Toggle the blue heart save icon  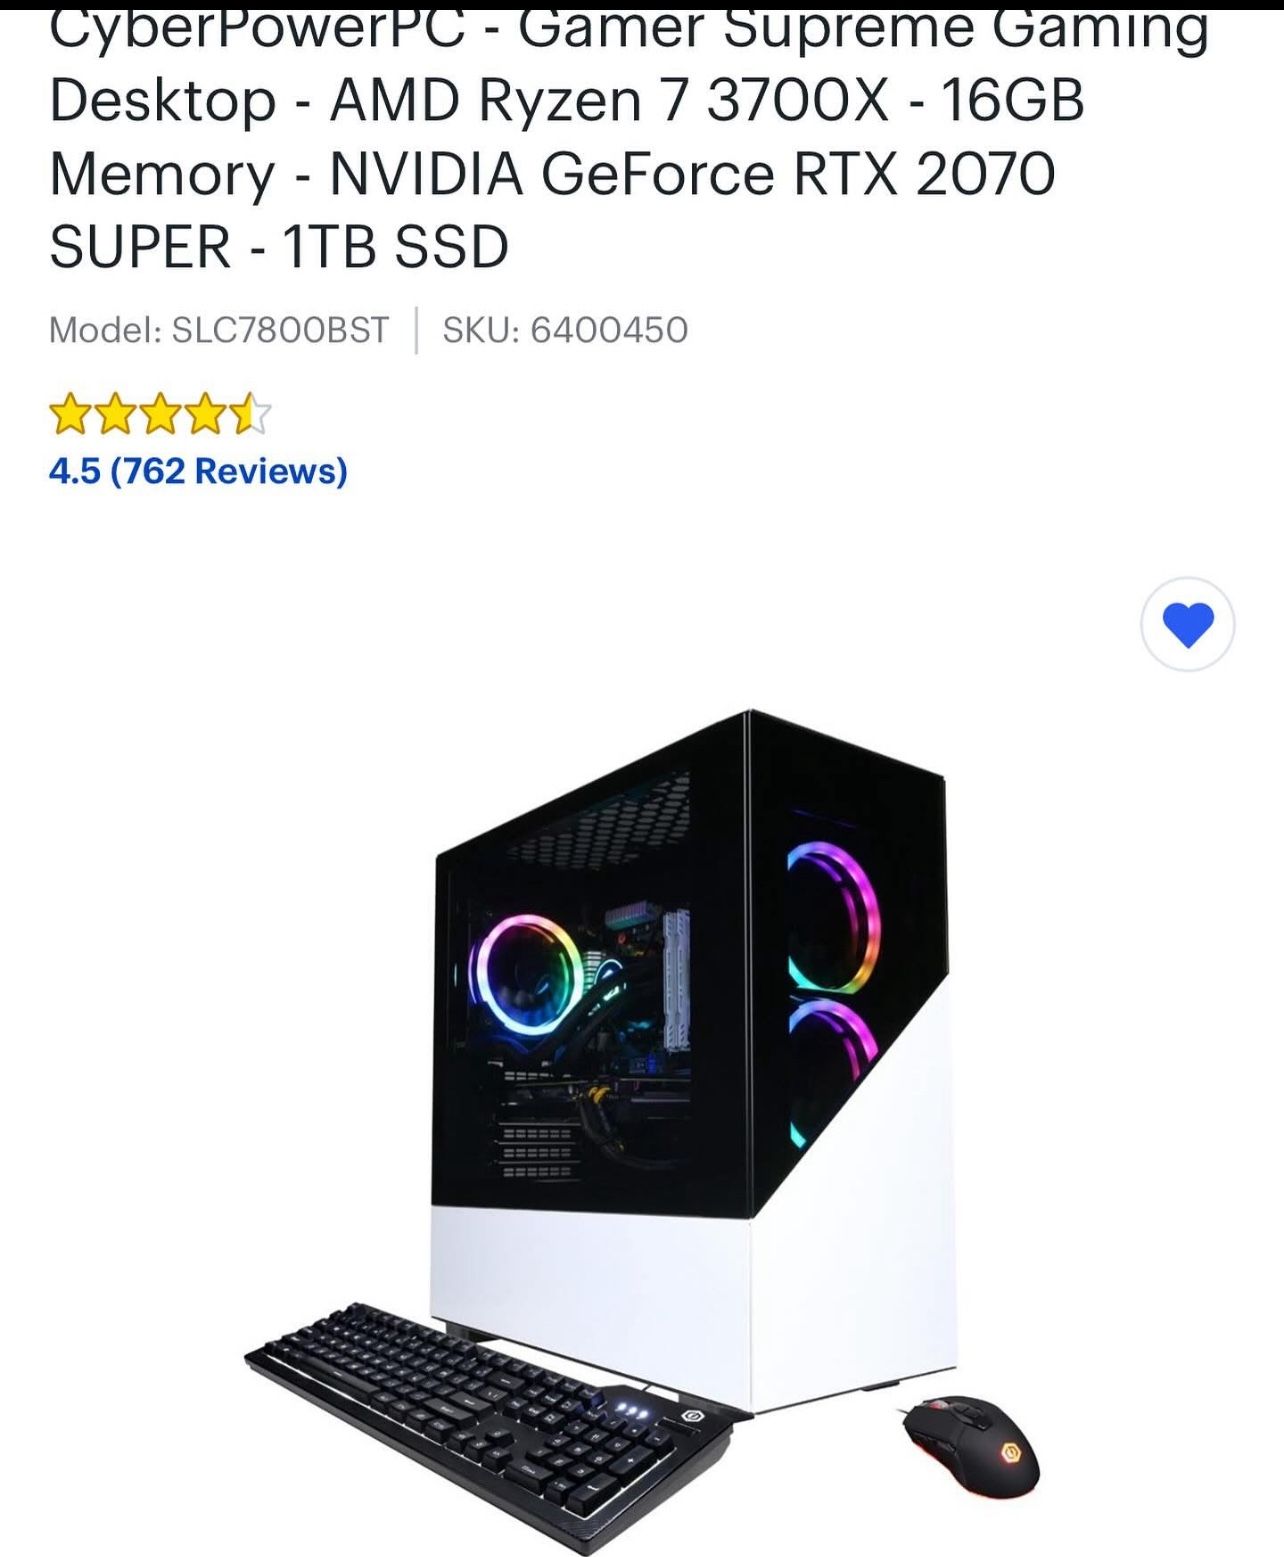1188,624
